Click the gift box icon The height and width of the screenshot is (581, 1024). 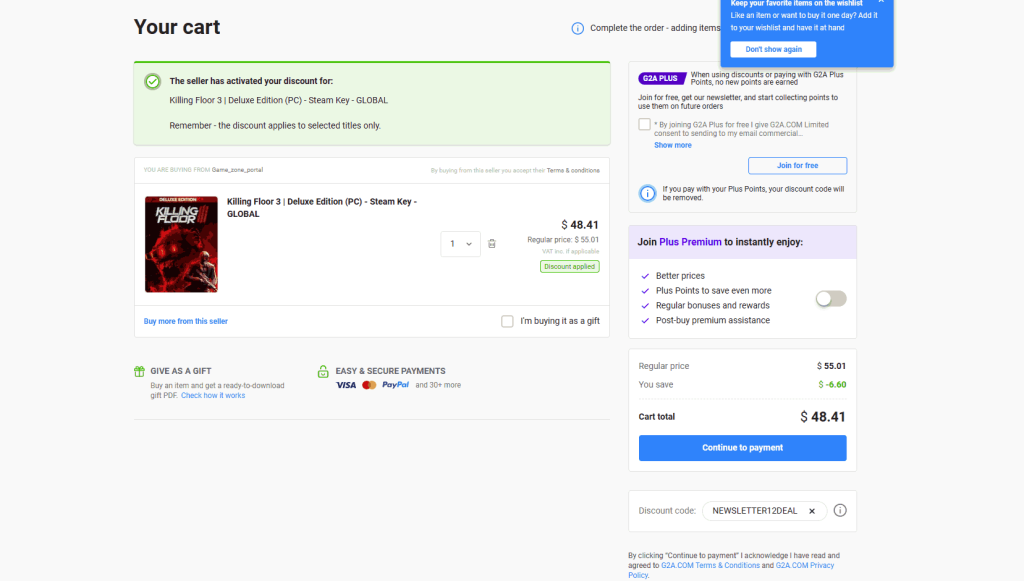(139, 371)
